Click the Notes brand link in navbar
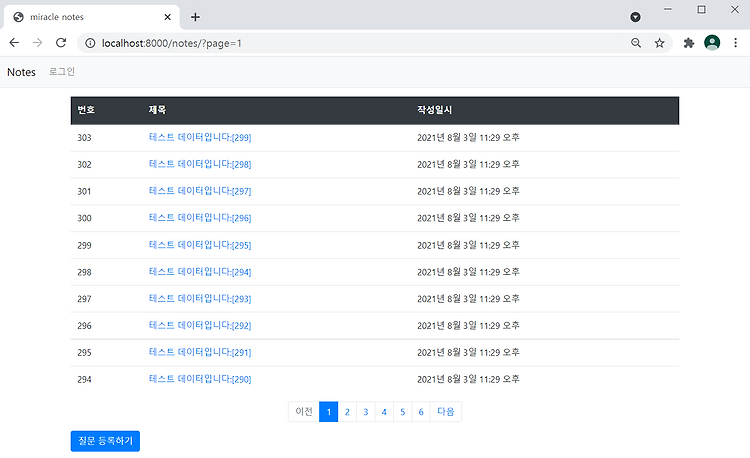This screenshot has height=458, width=750. 22,72
